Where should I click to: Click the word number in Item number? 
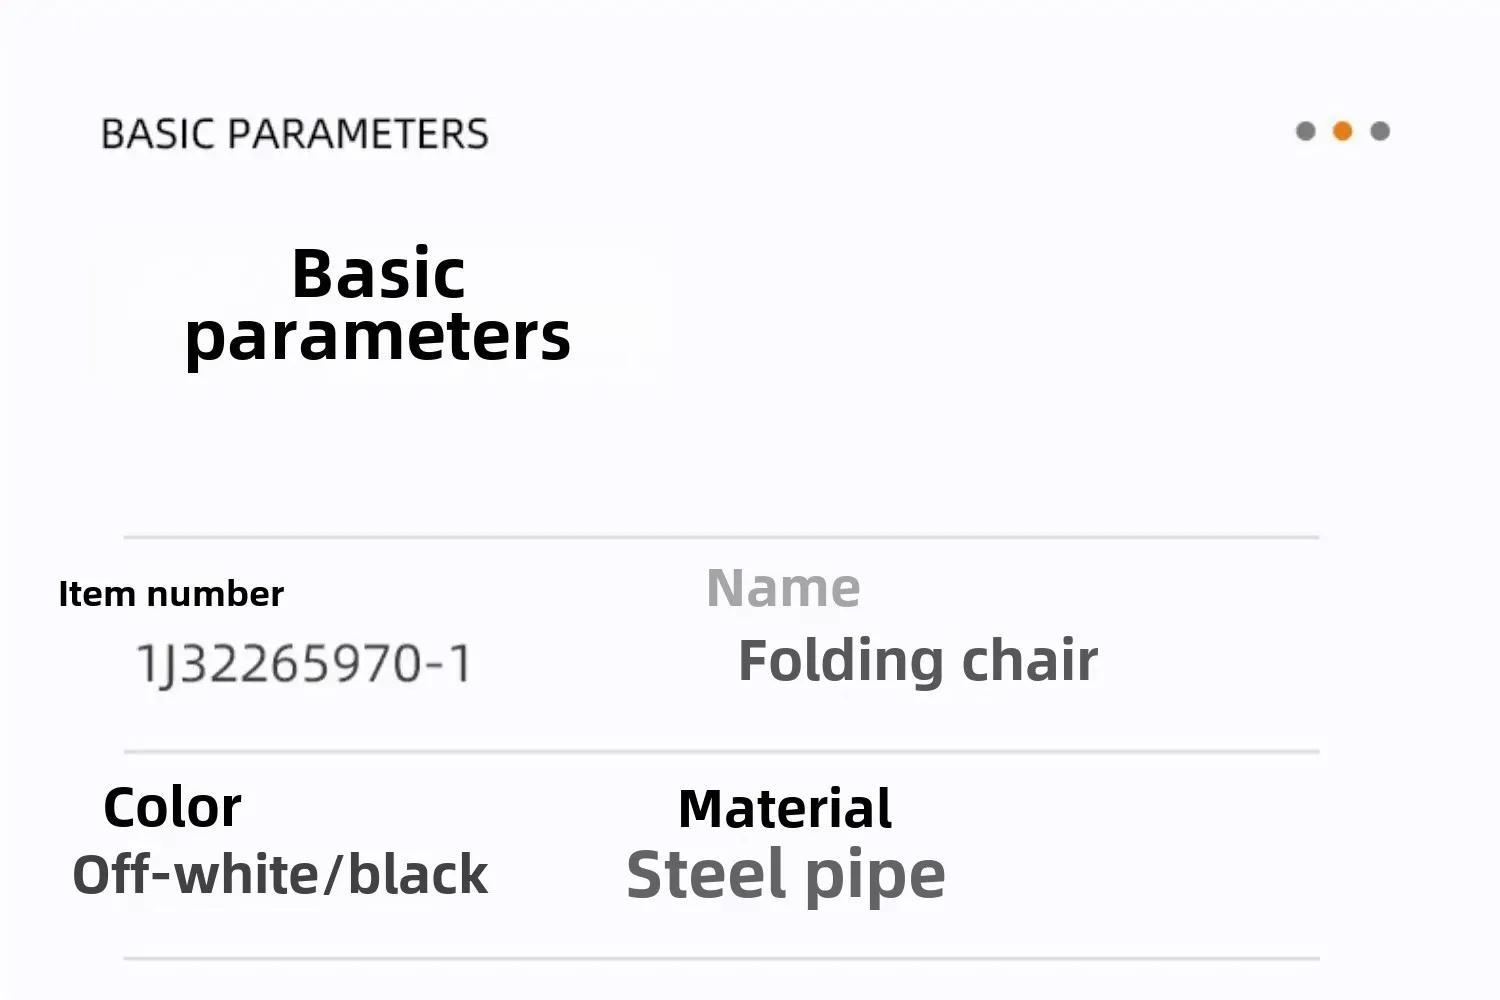(x=215, y=594)
